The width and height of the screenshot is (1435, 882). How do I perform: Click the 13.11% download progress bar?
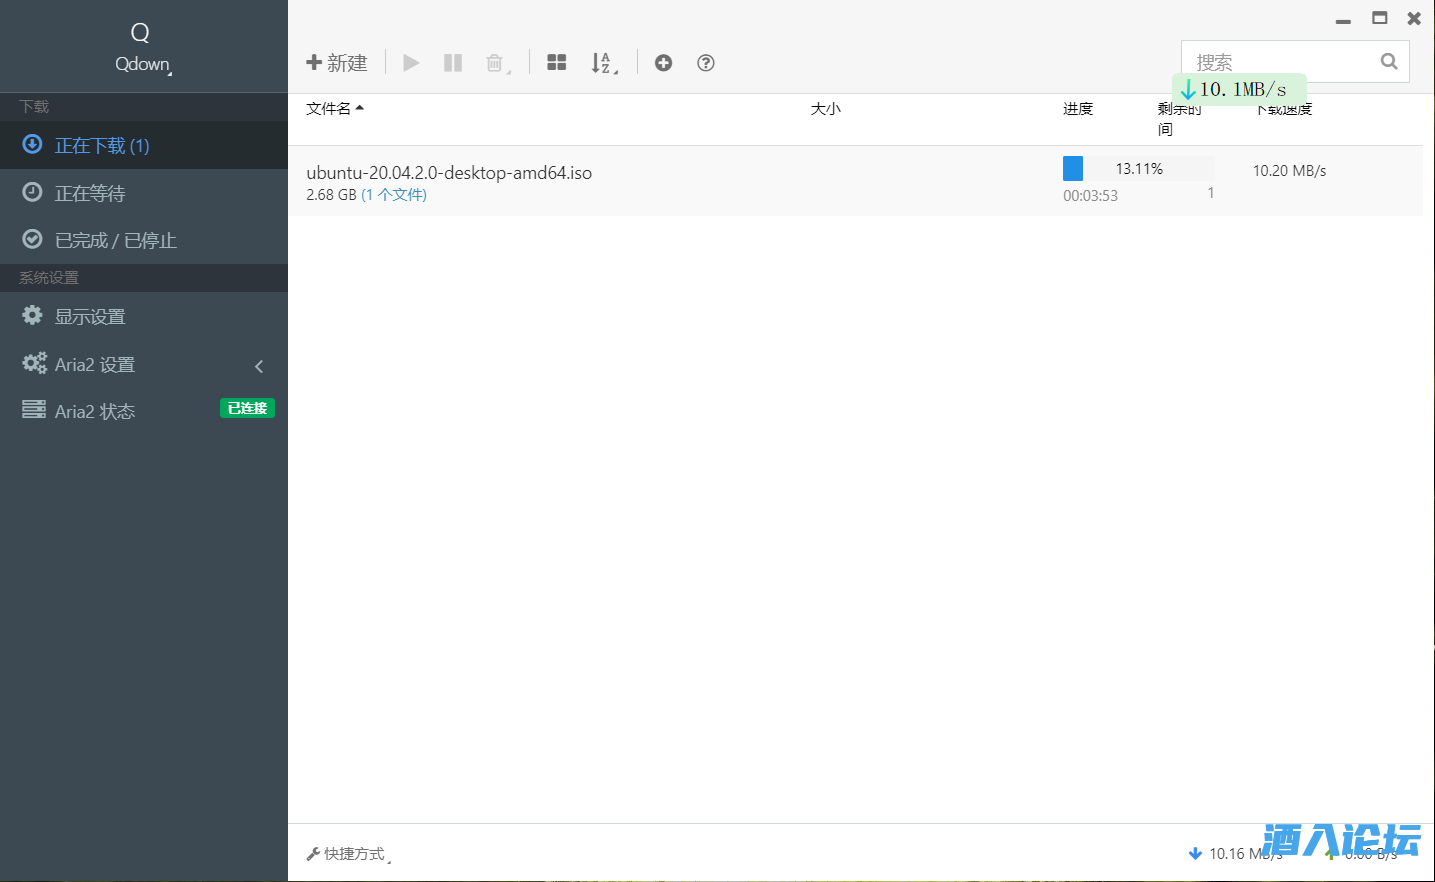pyautogui.click(x=1138, y=169)
